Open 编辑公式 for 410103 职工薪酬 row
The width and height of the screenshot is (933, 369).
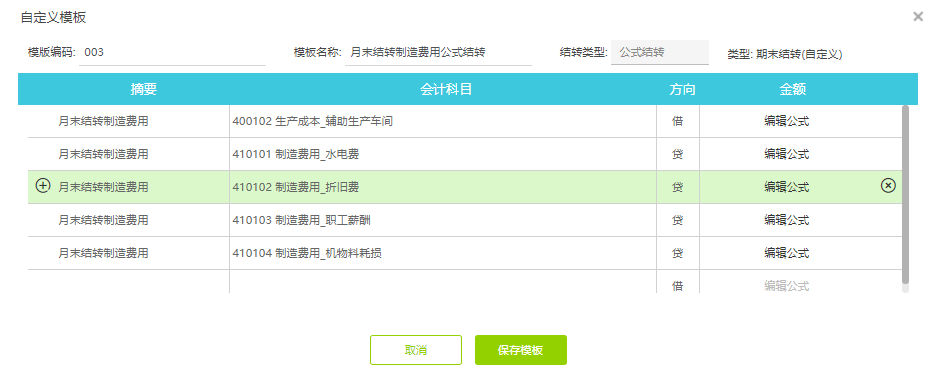(787, 220)
